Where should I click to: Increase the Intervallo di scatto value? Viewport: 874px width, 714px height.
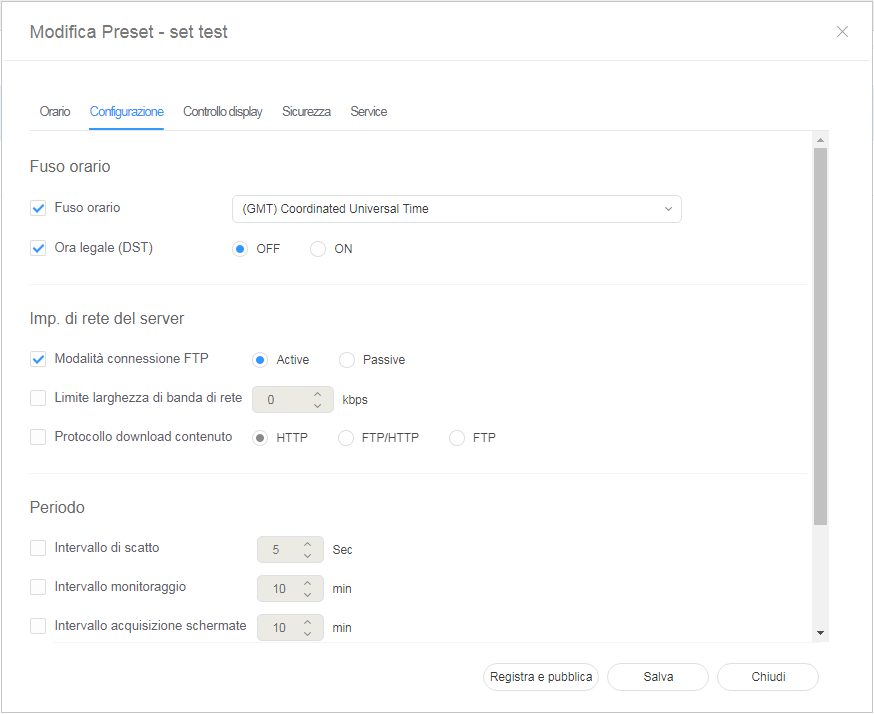coord(308,544)
